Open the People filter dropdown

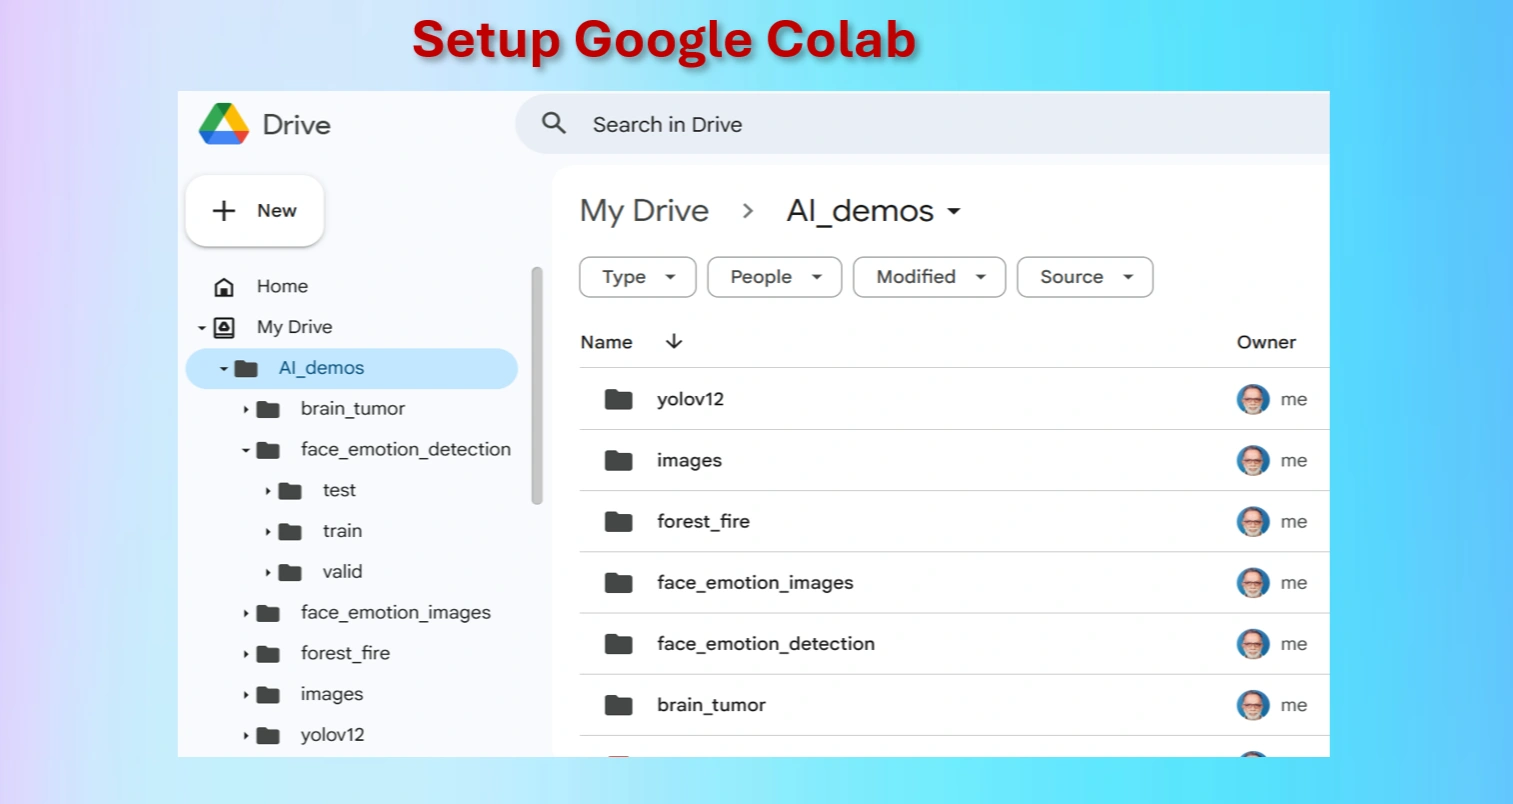coord(775,277)
